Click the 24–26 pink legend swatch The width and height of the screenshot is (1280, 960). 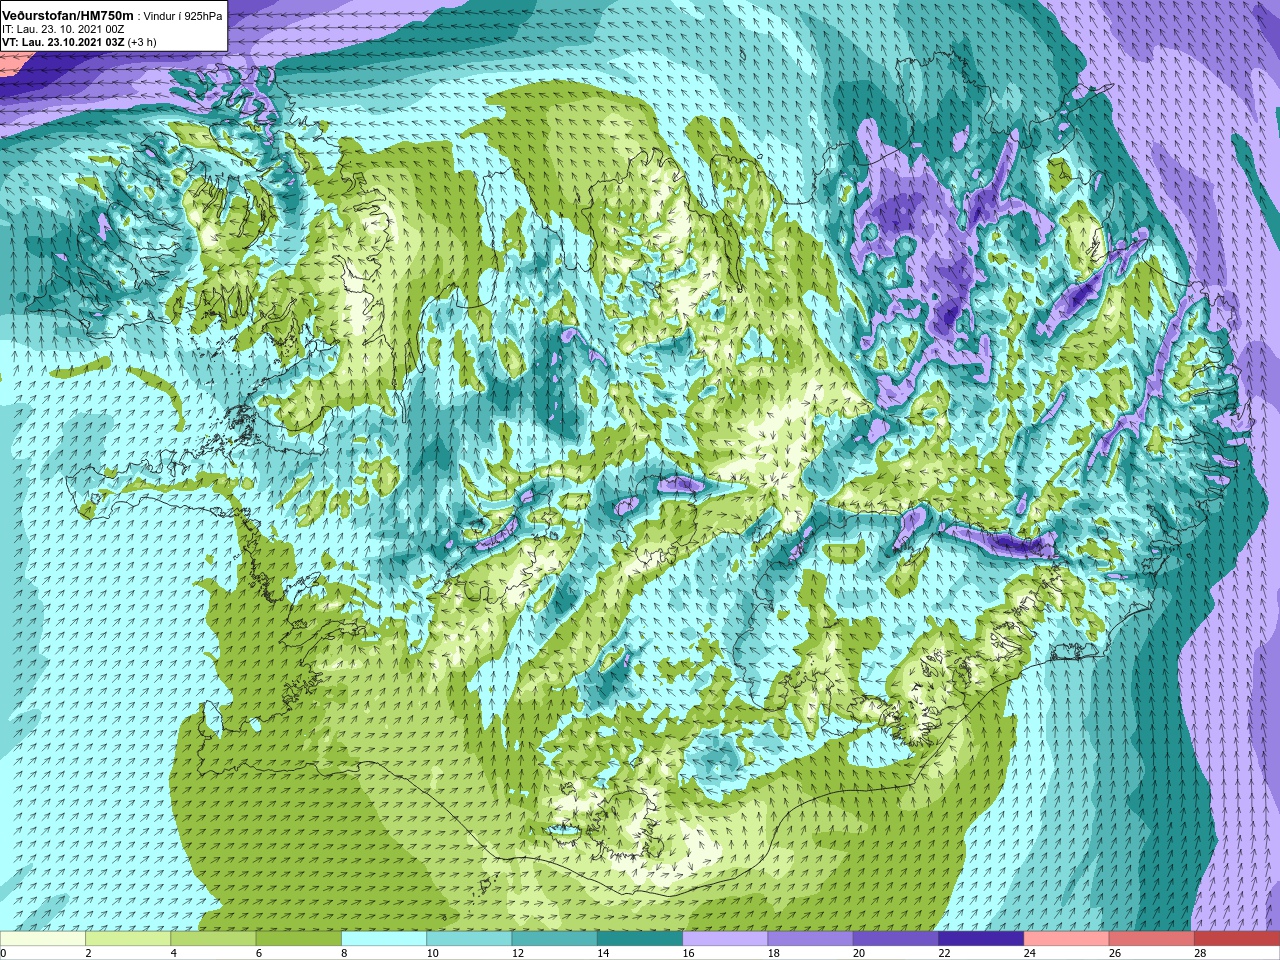1067,939
